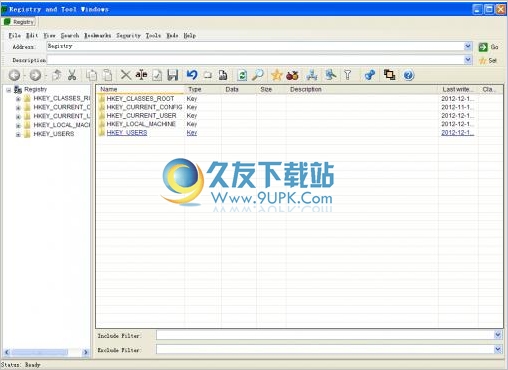The width and height of the screenshot is (508, 370).
Task: Click the yellow star Bookmarks icon
Action: 277,75
